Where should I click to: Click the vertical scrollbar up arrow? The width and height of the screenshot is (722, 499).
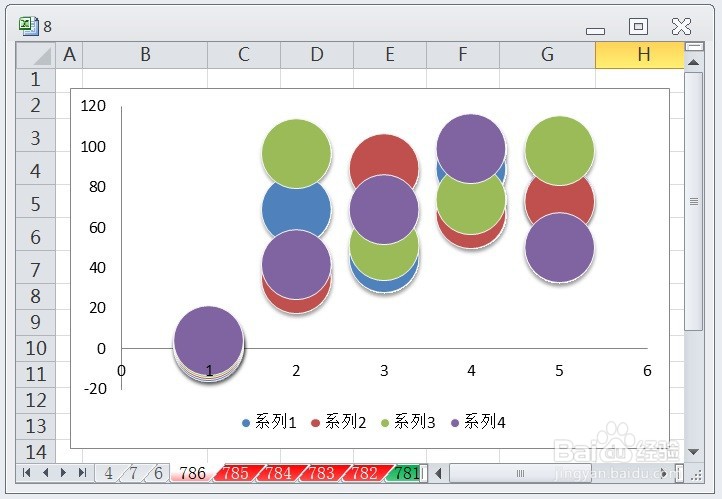point(693,62)
